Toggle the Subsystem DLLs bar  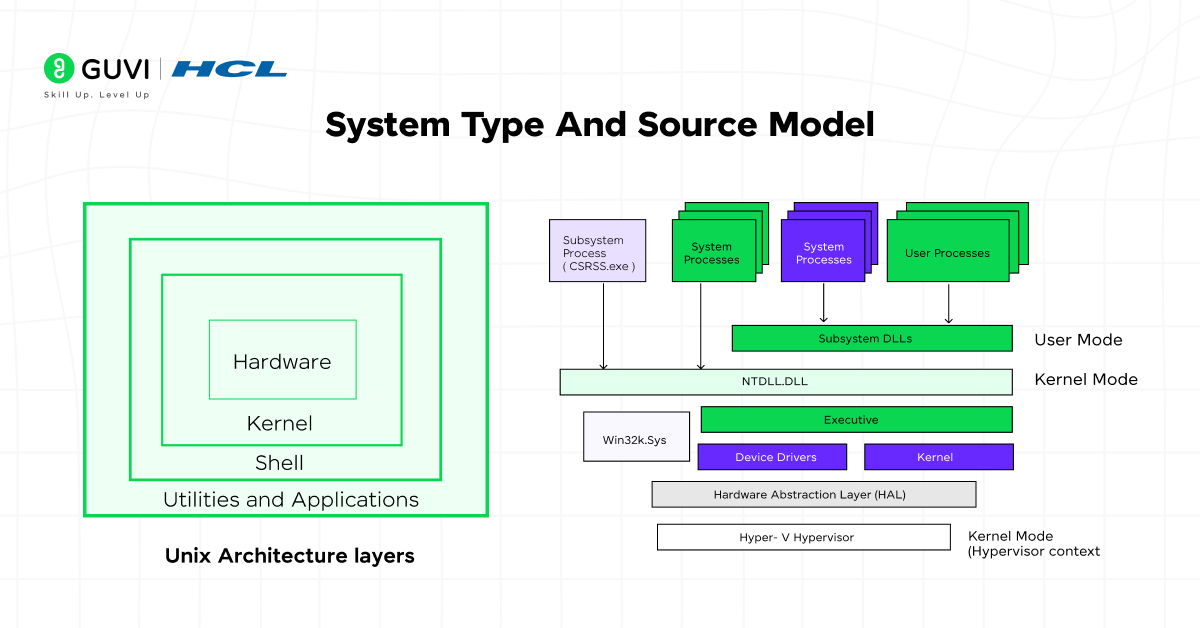pyautogui.click(x=872, y=338)
